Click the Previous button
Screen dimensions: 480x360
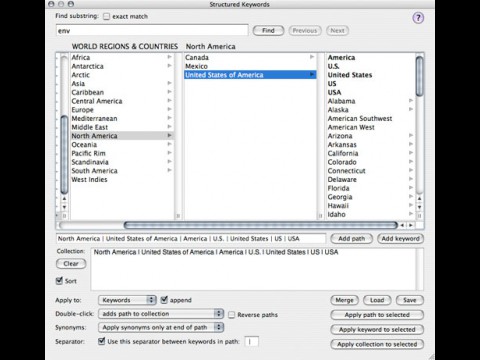coord(305,31)
